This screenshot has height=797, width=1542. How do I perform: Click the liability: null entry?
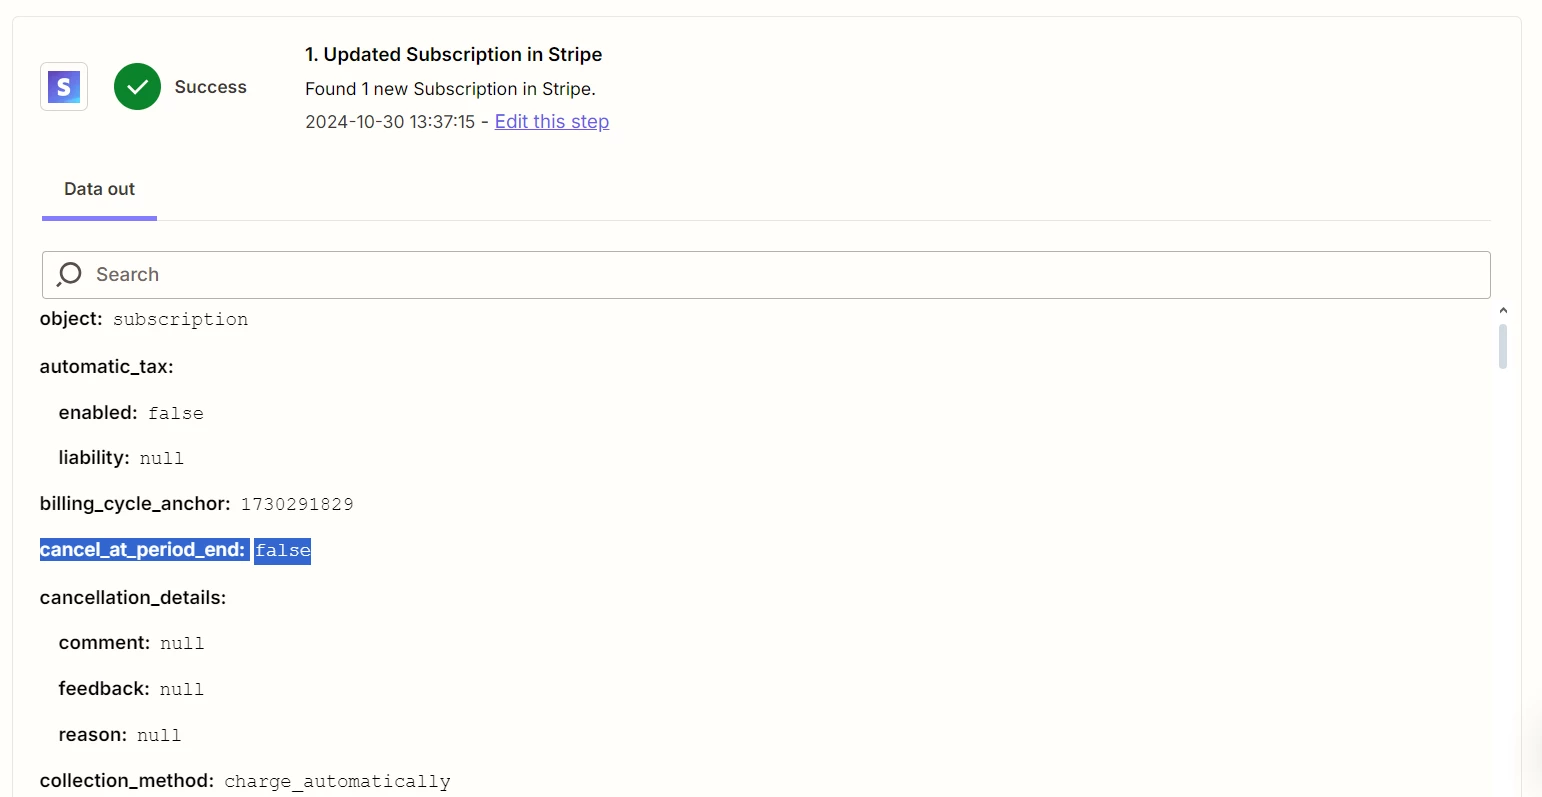121,458
